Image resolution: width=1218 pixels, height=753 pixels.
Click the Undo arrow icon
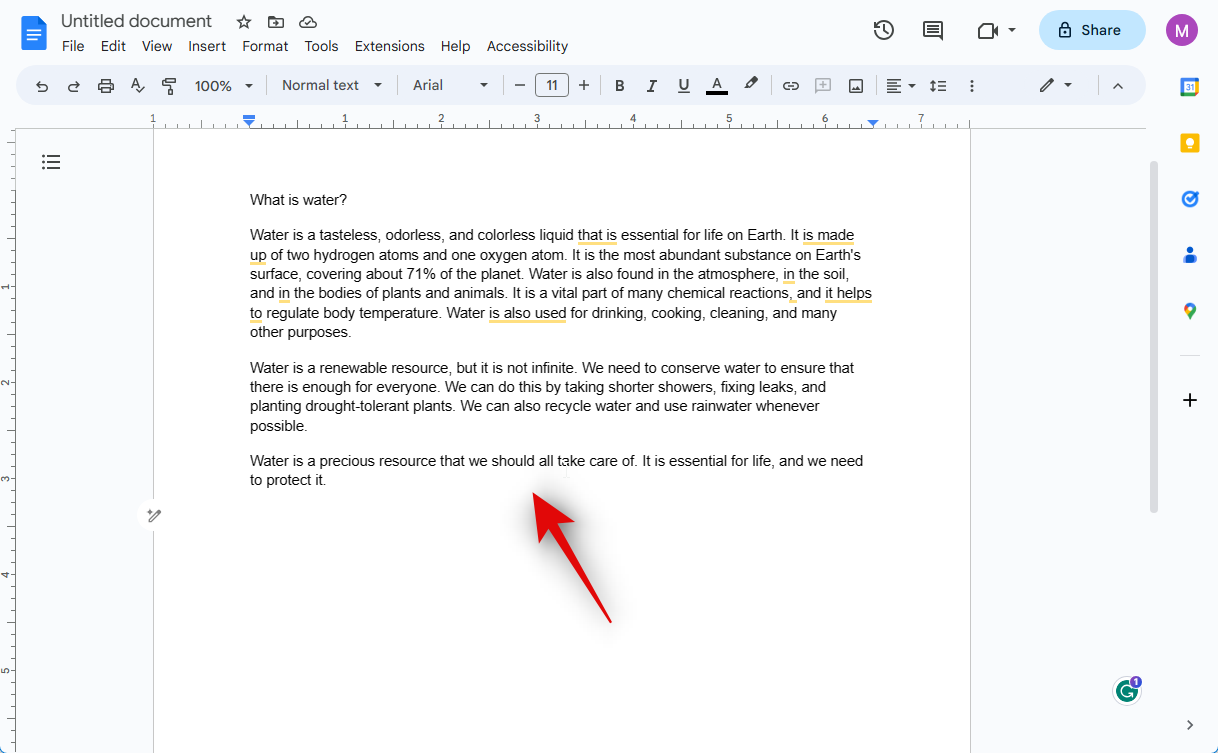[42, 86]
